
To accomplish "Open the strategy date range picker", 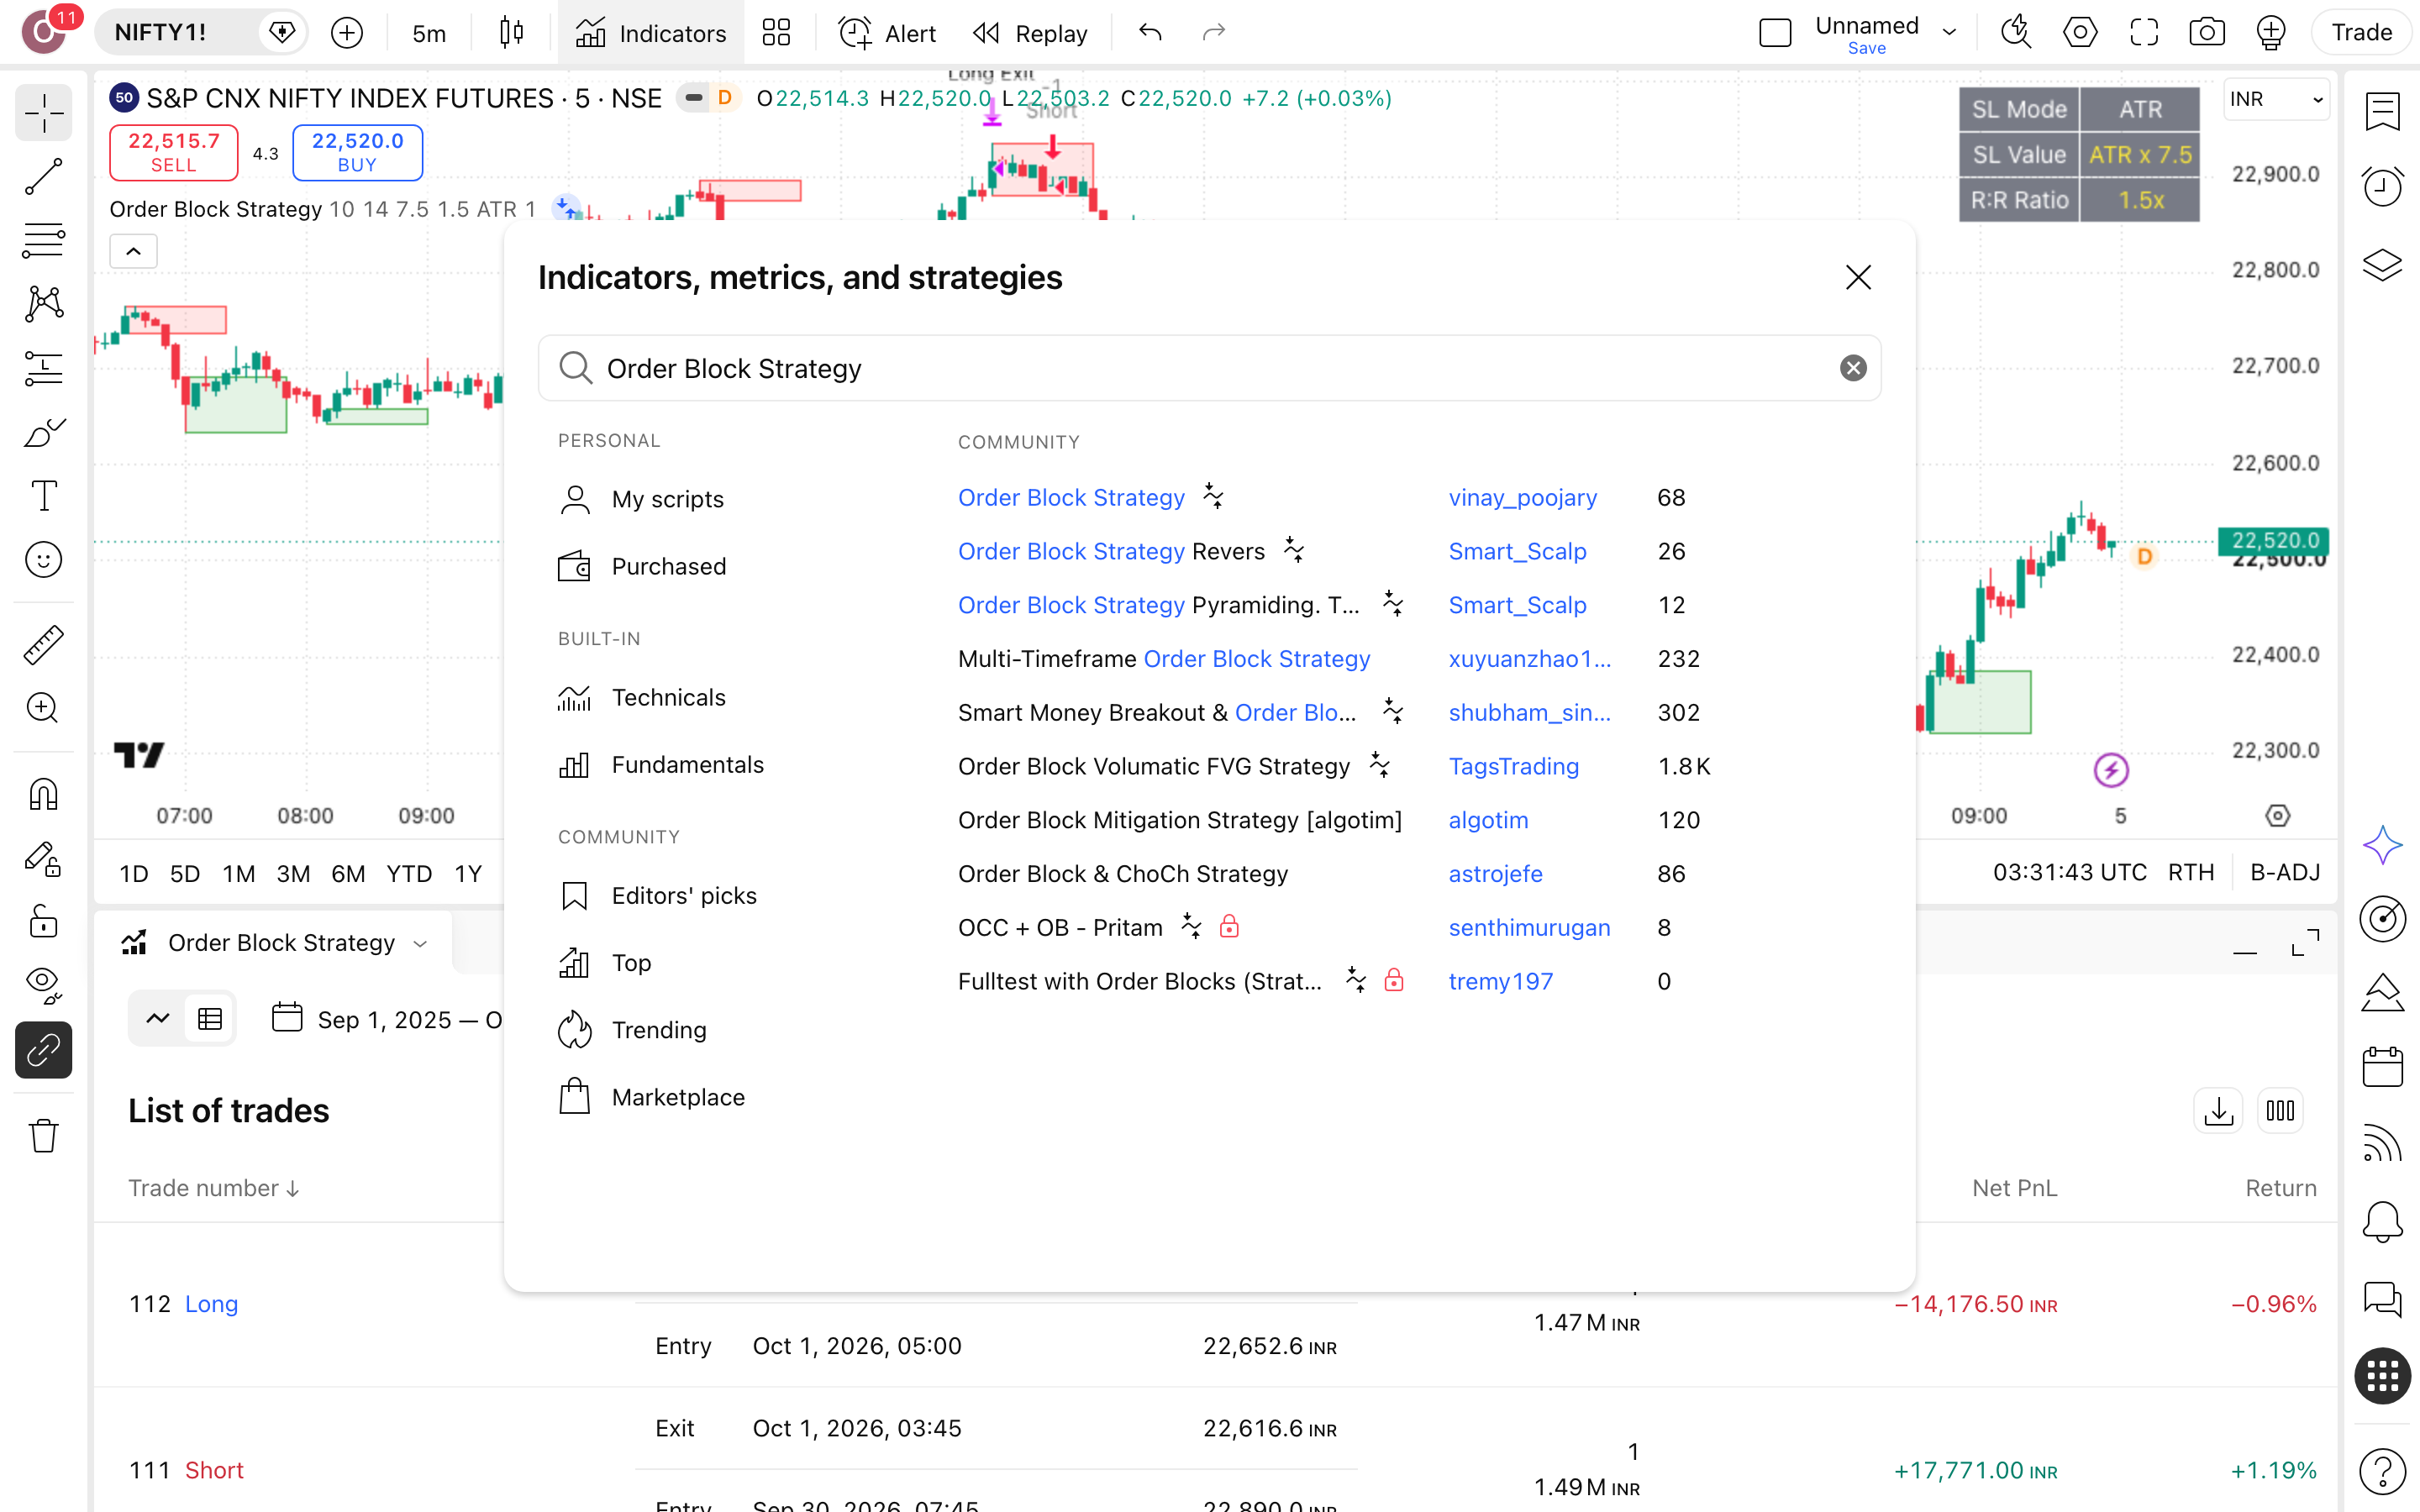I will pyautogui.click(x=388, y=1019).
